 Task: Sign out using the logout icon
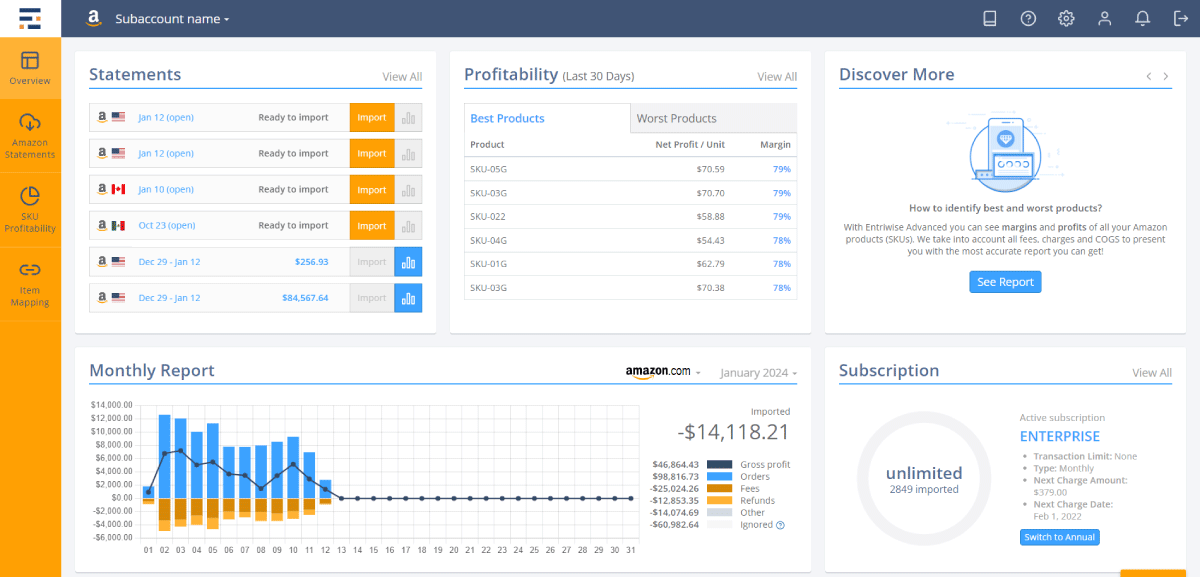tap(1179, 18)
